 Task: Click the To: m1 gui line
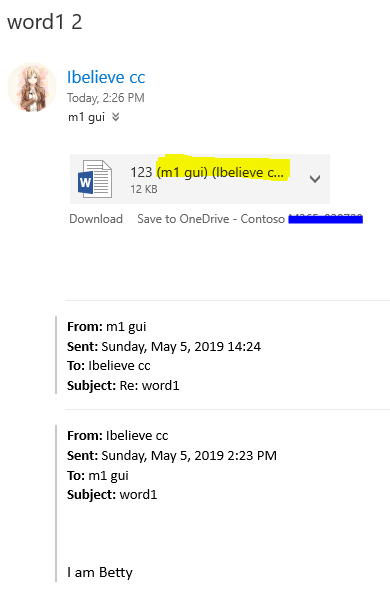[98, 475]
